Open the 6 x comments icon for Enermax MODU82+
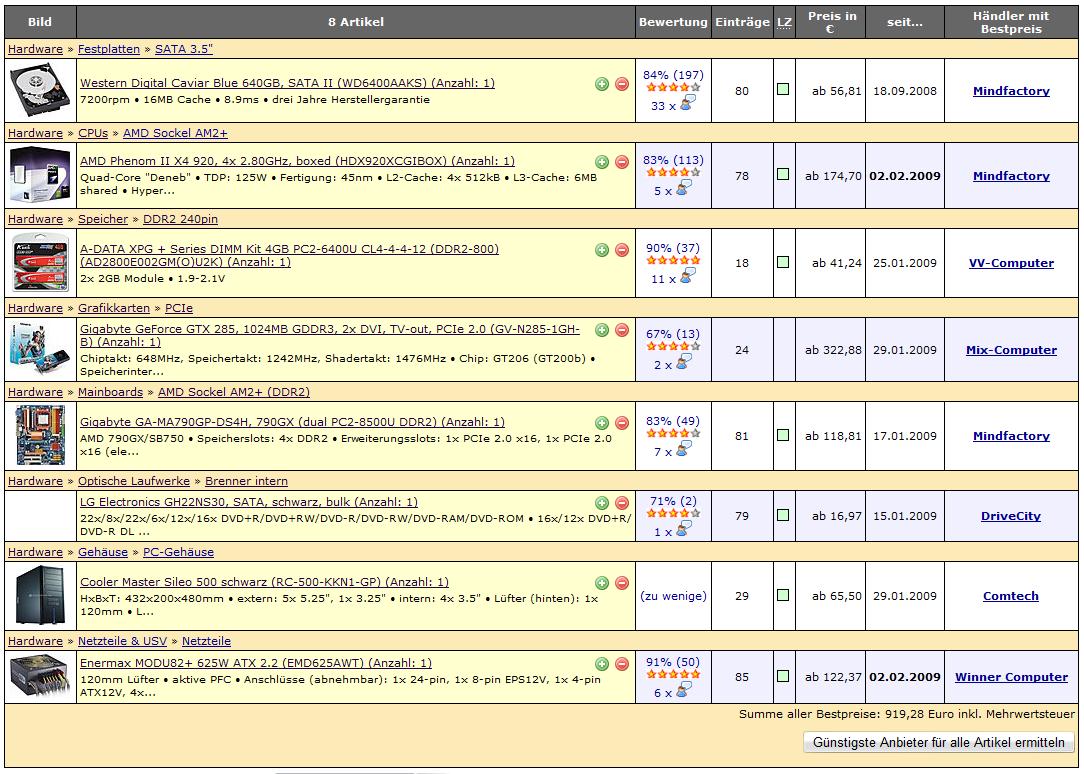This screenshot has width=1084, height=774. tap(683, 691)
